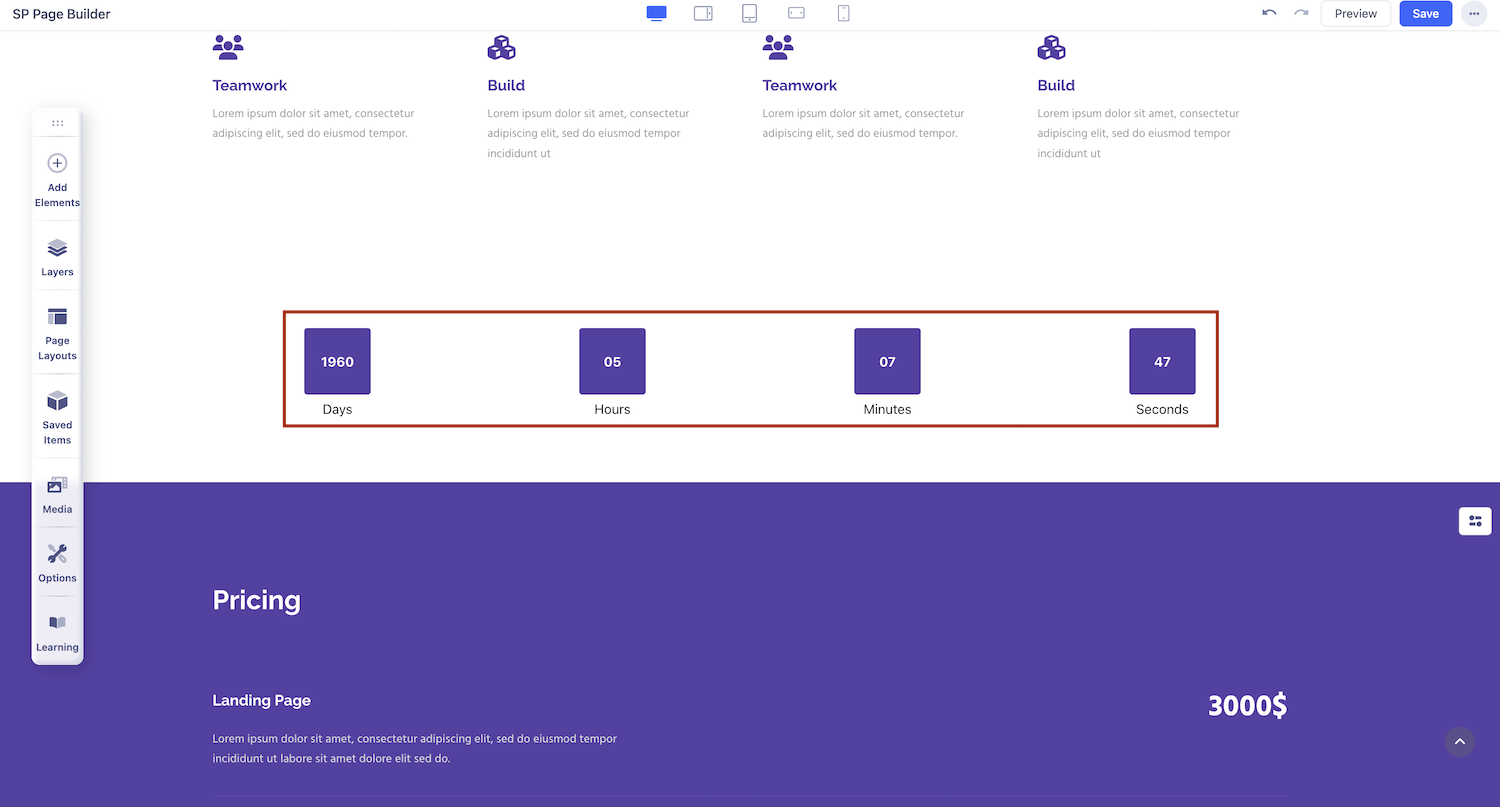The width and height of the screenshot is (1500, 807).
Task: Switch to desktop device view
Action: (656, 13)
